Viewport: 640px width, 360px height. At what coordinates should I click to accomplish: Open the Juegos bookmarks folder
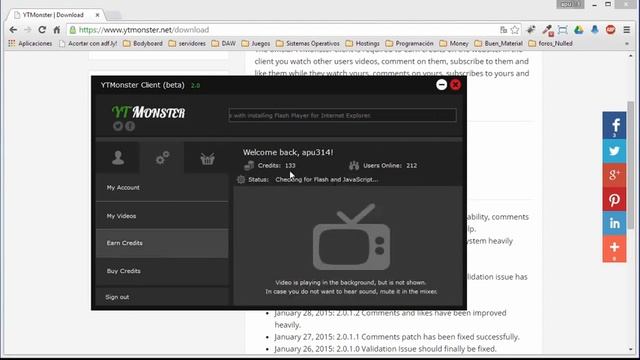pos(256,43)
